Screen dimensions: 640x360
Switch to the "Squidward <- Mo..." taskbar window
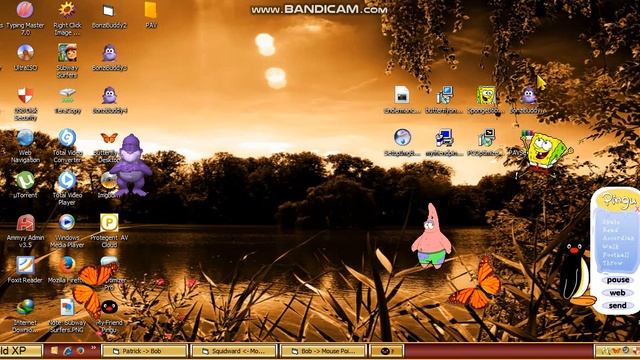234,351
